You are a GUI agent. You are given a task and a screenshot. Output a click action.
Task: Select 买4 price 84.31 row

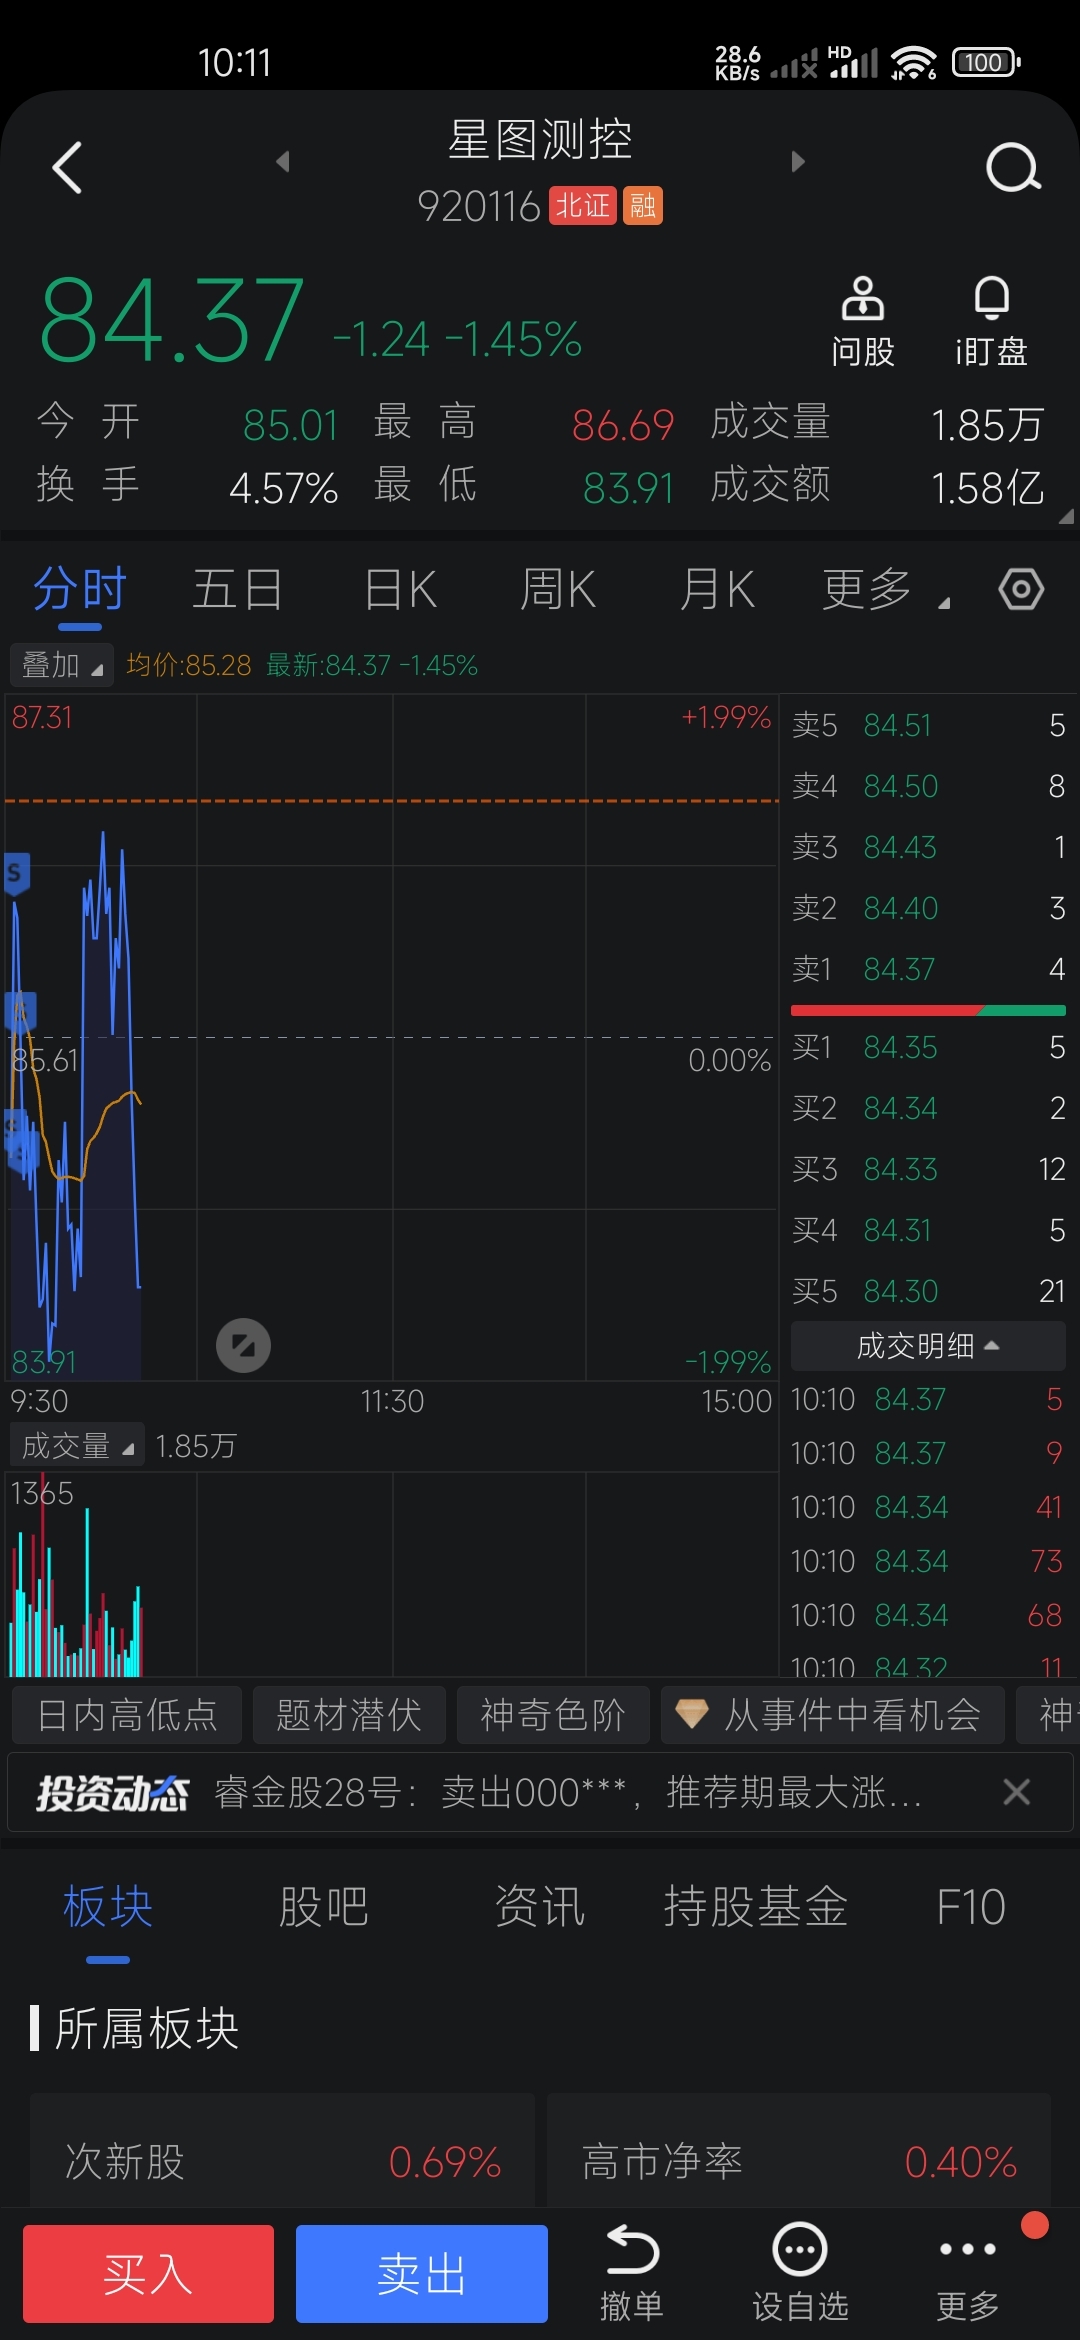[928, 1230]
